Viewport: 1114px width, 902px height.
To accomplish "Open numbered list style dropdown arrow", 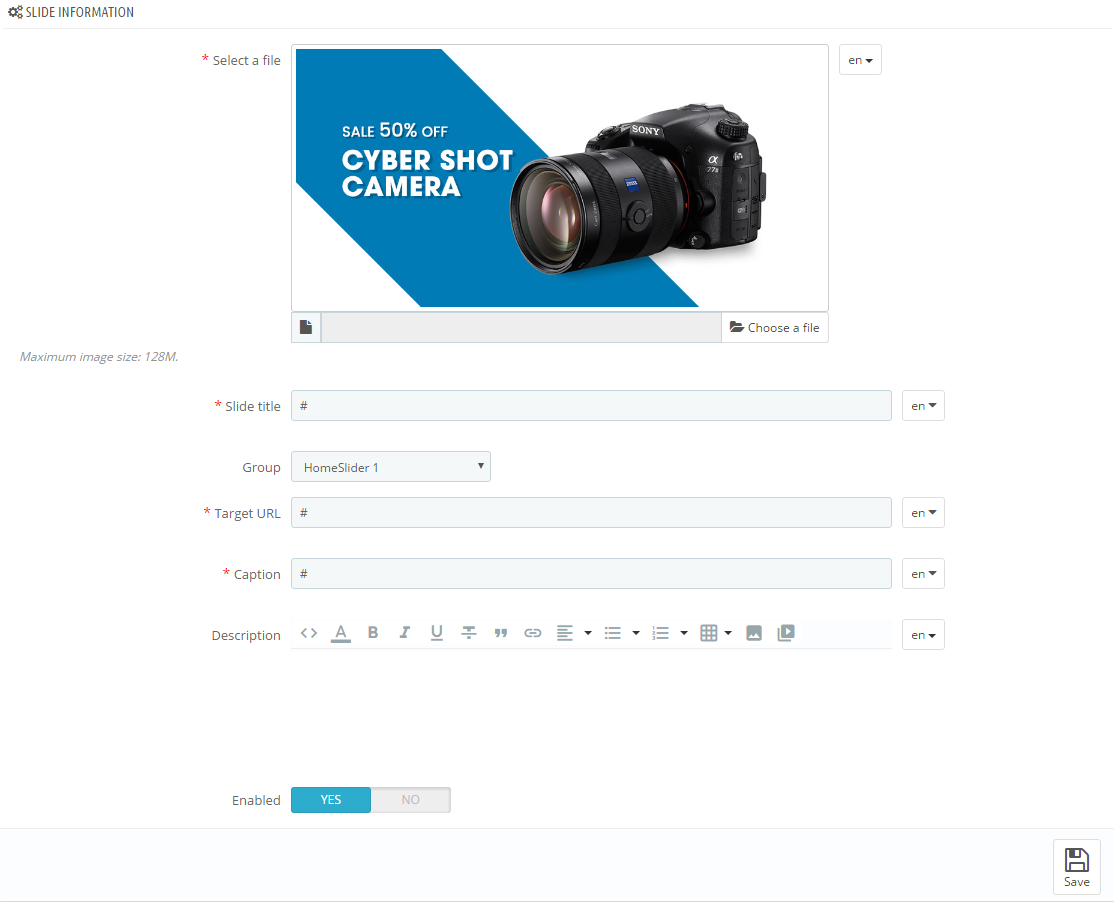I will [683, 633].
